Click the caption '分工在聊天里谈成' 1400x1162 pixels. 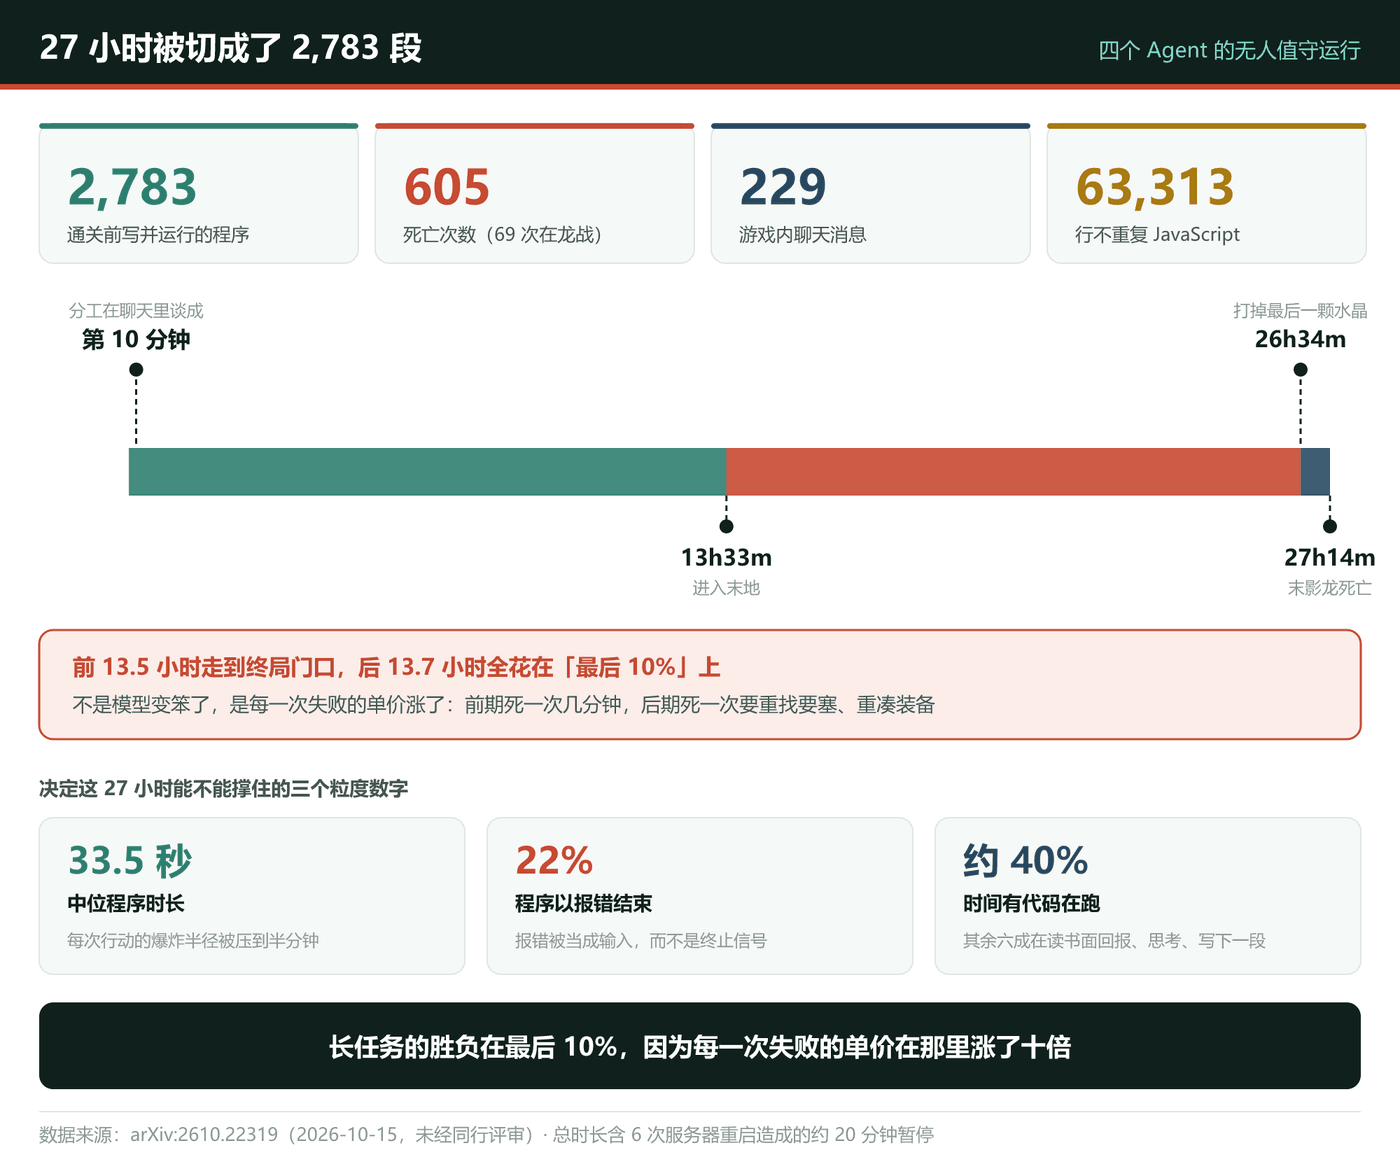click(136, 311)
